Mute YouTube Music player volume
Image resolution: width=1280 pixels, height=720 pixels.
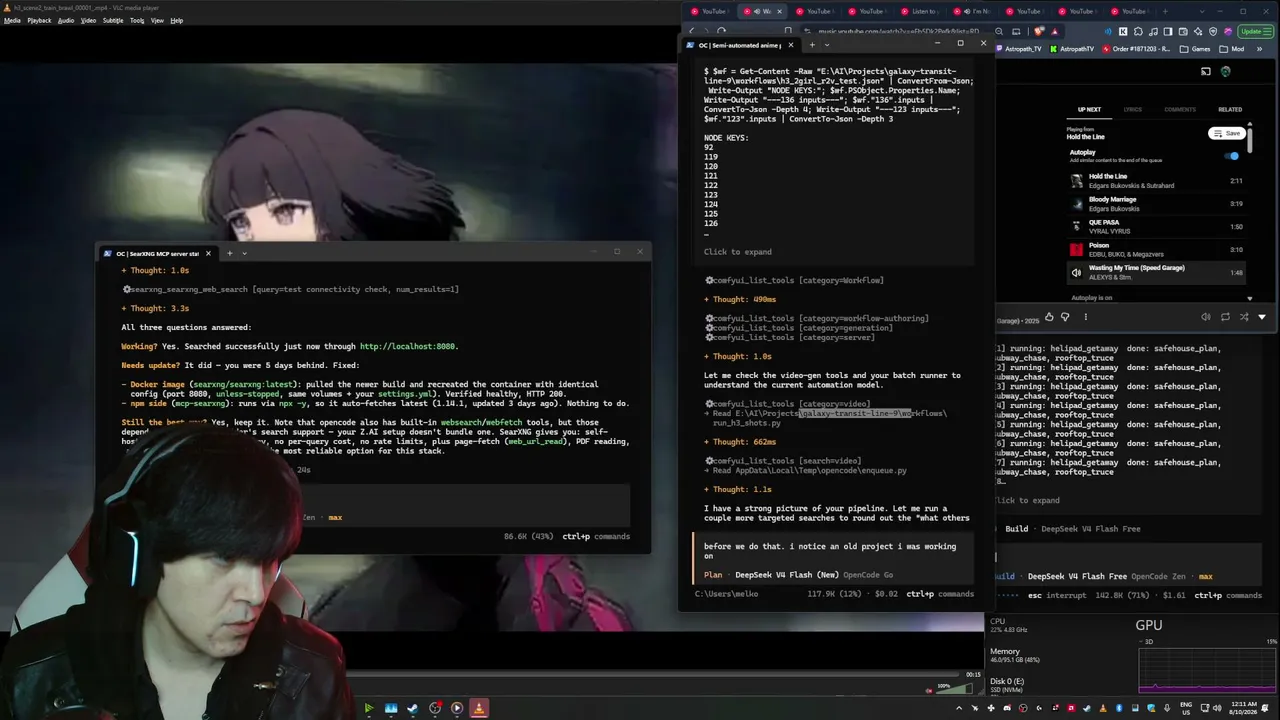tap(1205, 317)
